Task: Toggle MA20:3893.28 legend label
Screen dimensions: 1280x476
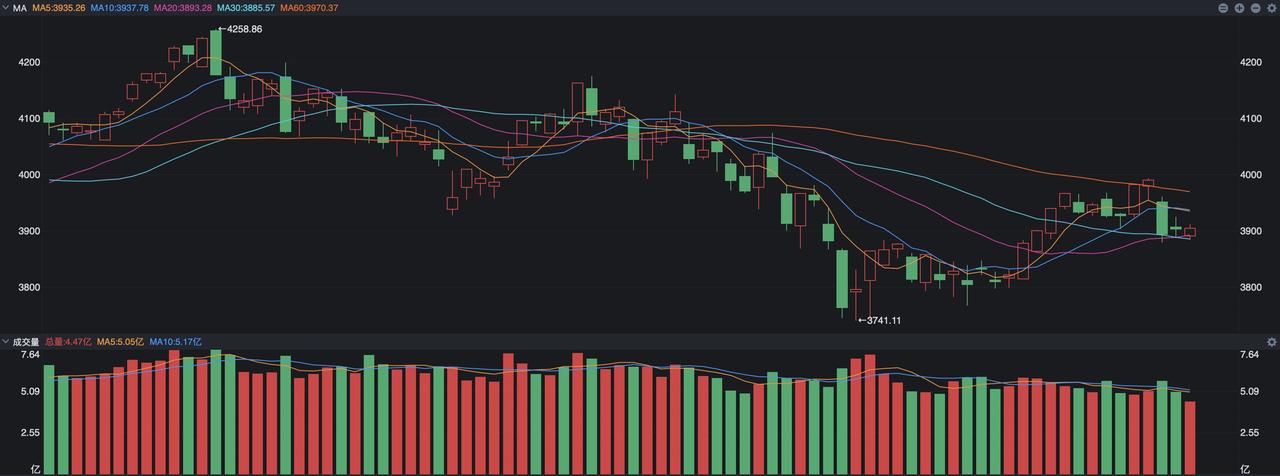Action: coord(181,8)
